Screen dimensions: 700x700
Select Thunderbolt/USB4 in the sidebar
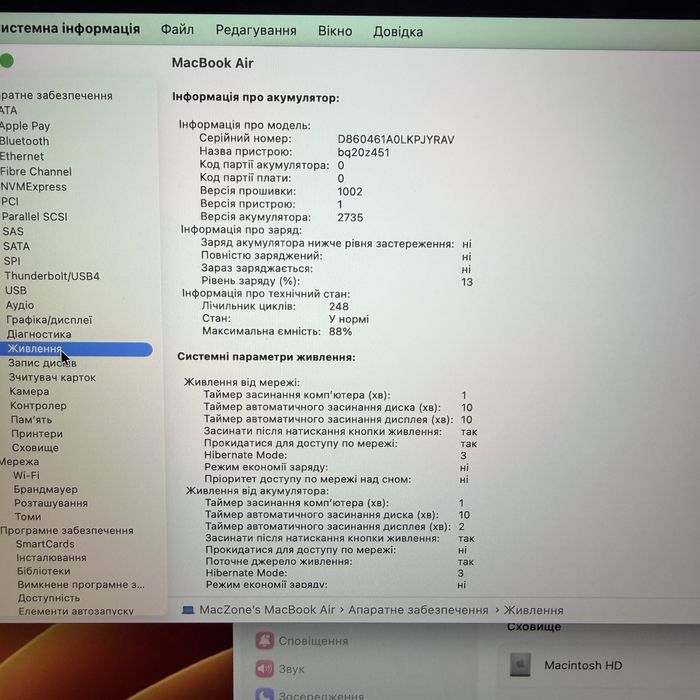tap(52, 276)
